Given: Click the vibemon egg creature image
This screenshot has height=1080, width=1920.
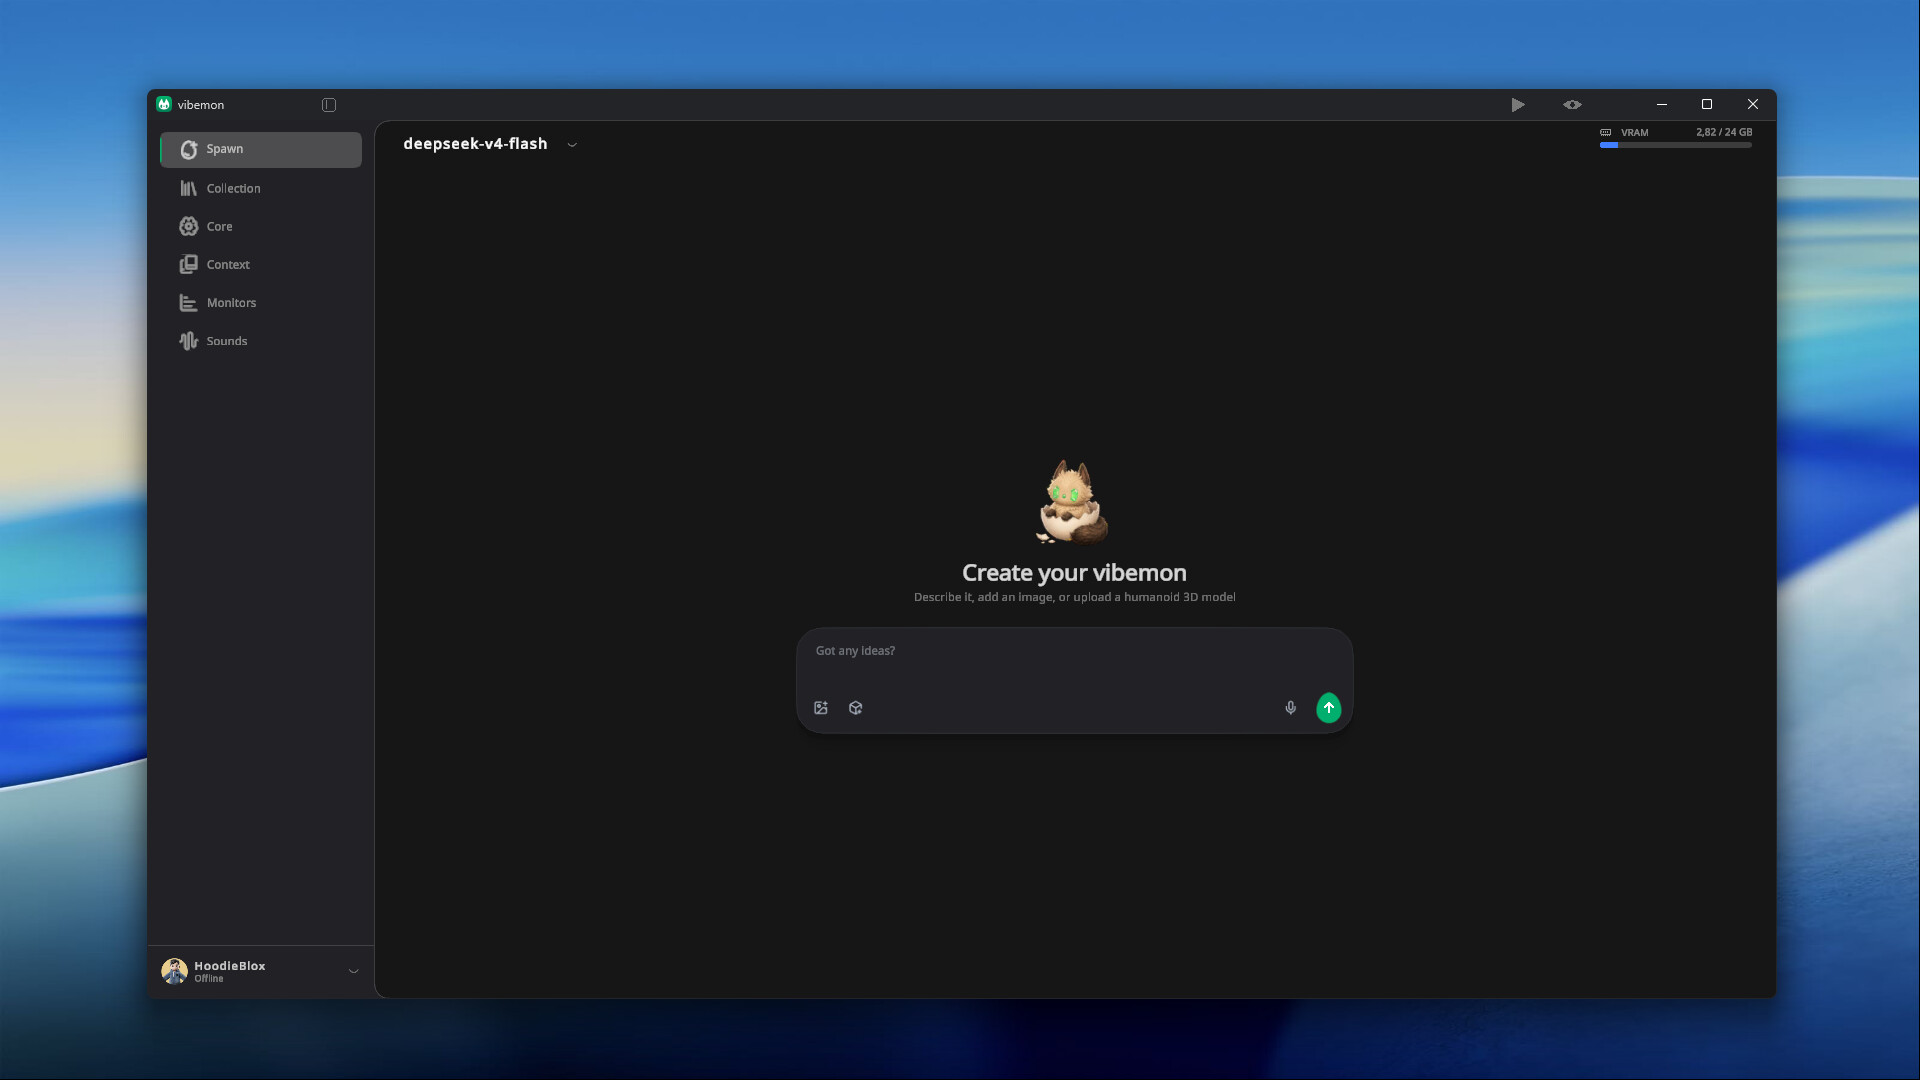Looking at the screenshot, I should [x=1073, y=502].
